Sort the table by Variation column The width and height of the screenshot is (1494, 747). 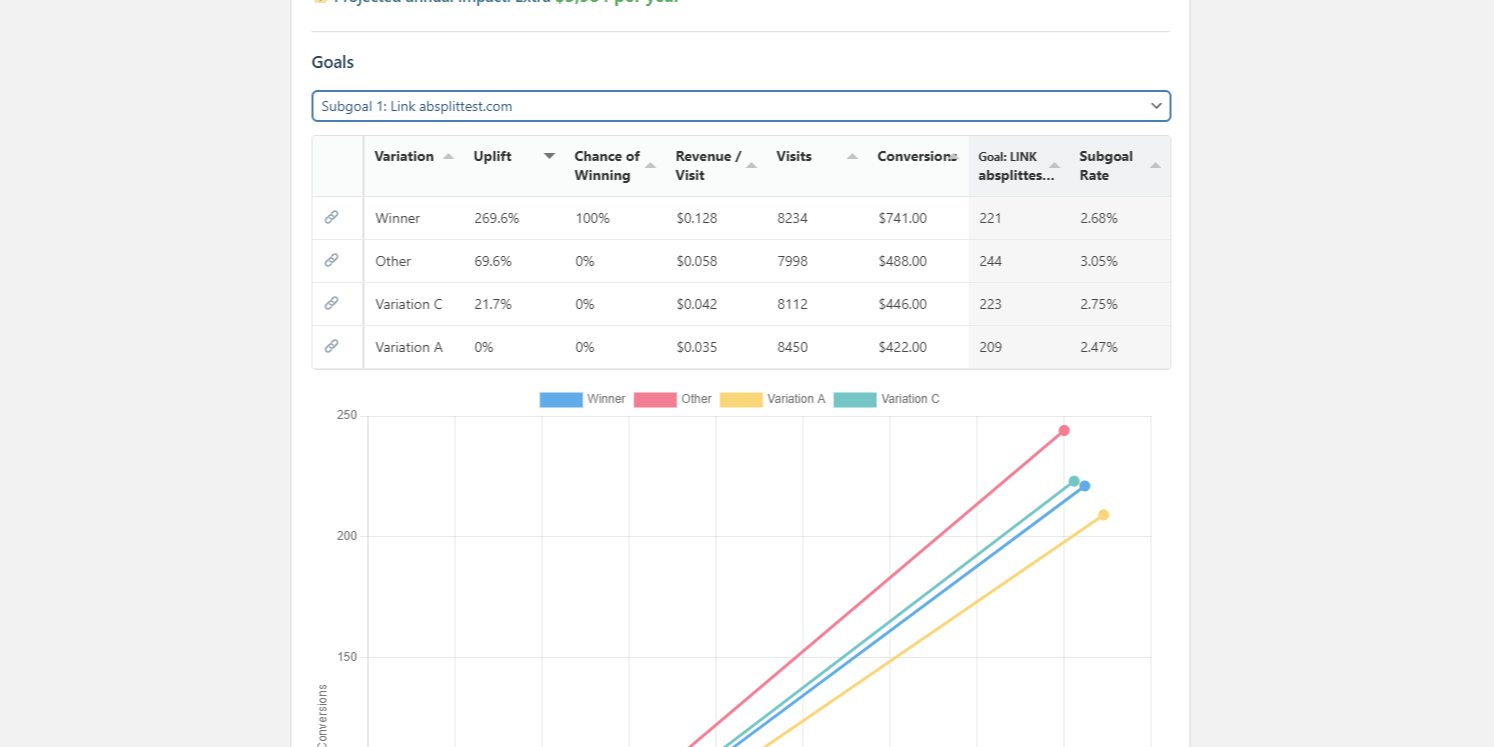(x=448, y=156)
